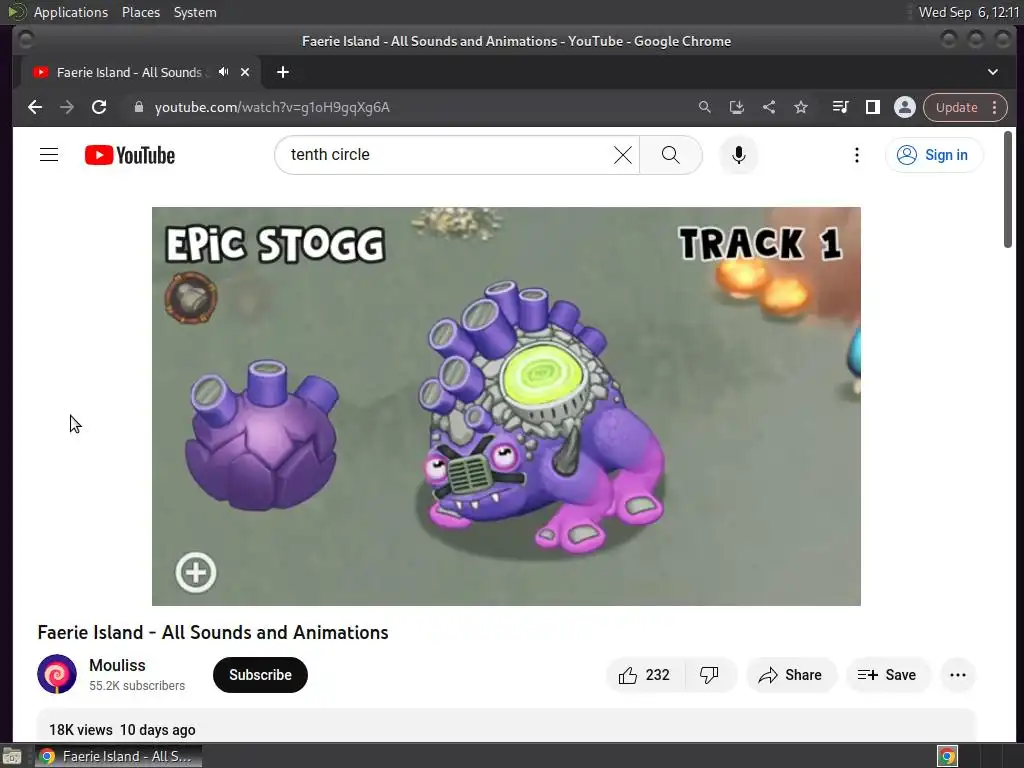Close the Faerie Island tab
This screenshot has height=768, width=1024.
(245, 72)
